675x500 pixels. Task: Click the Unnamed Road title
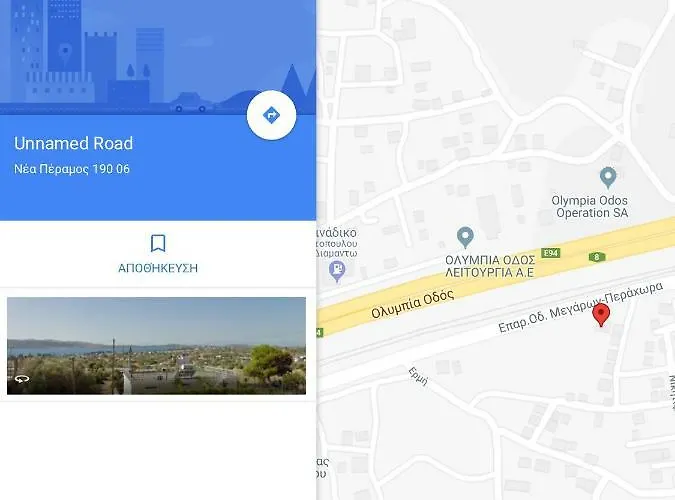pos(74,143)
